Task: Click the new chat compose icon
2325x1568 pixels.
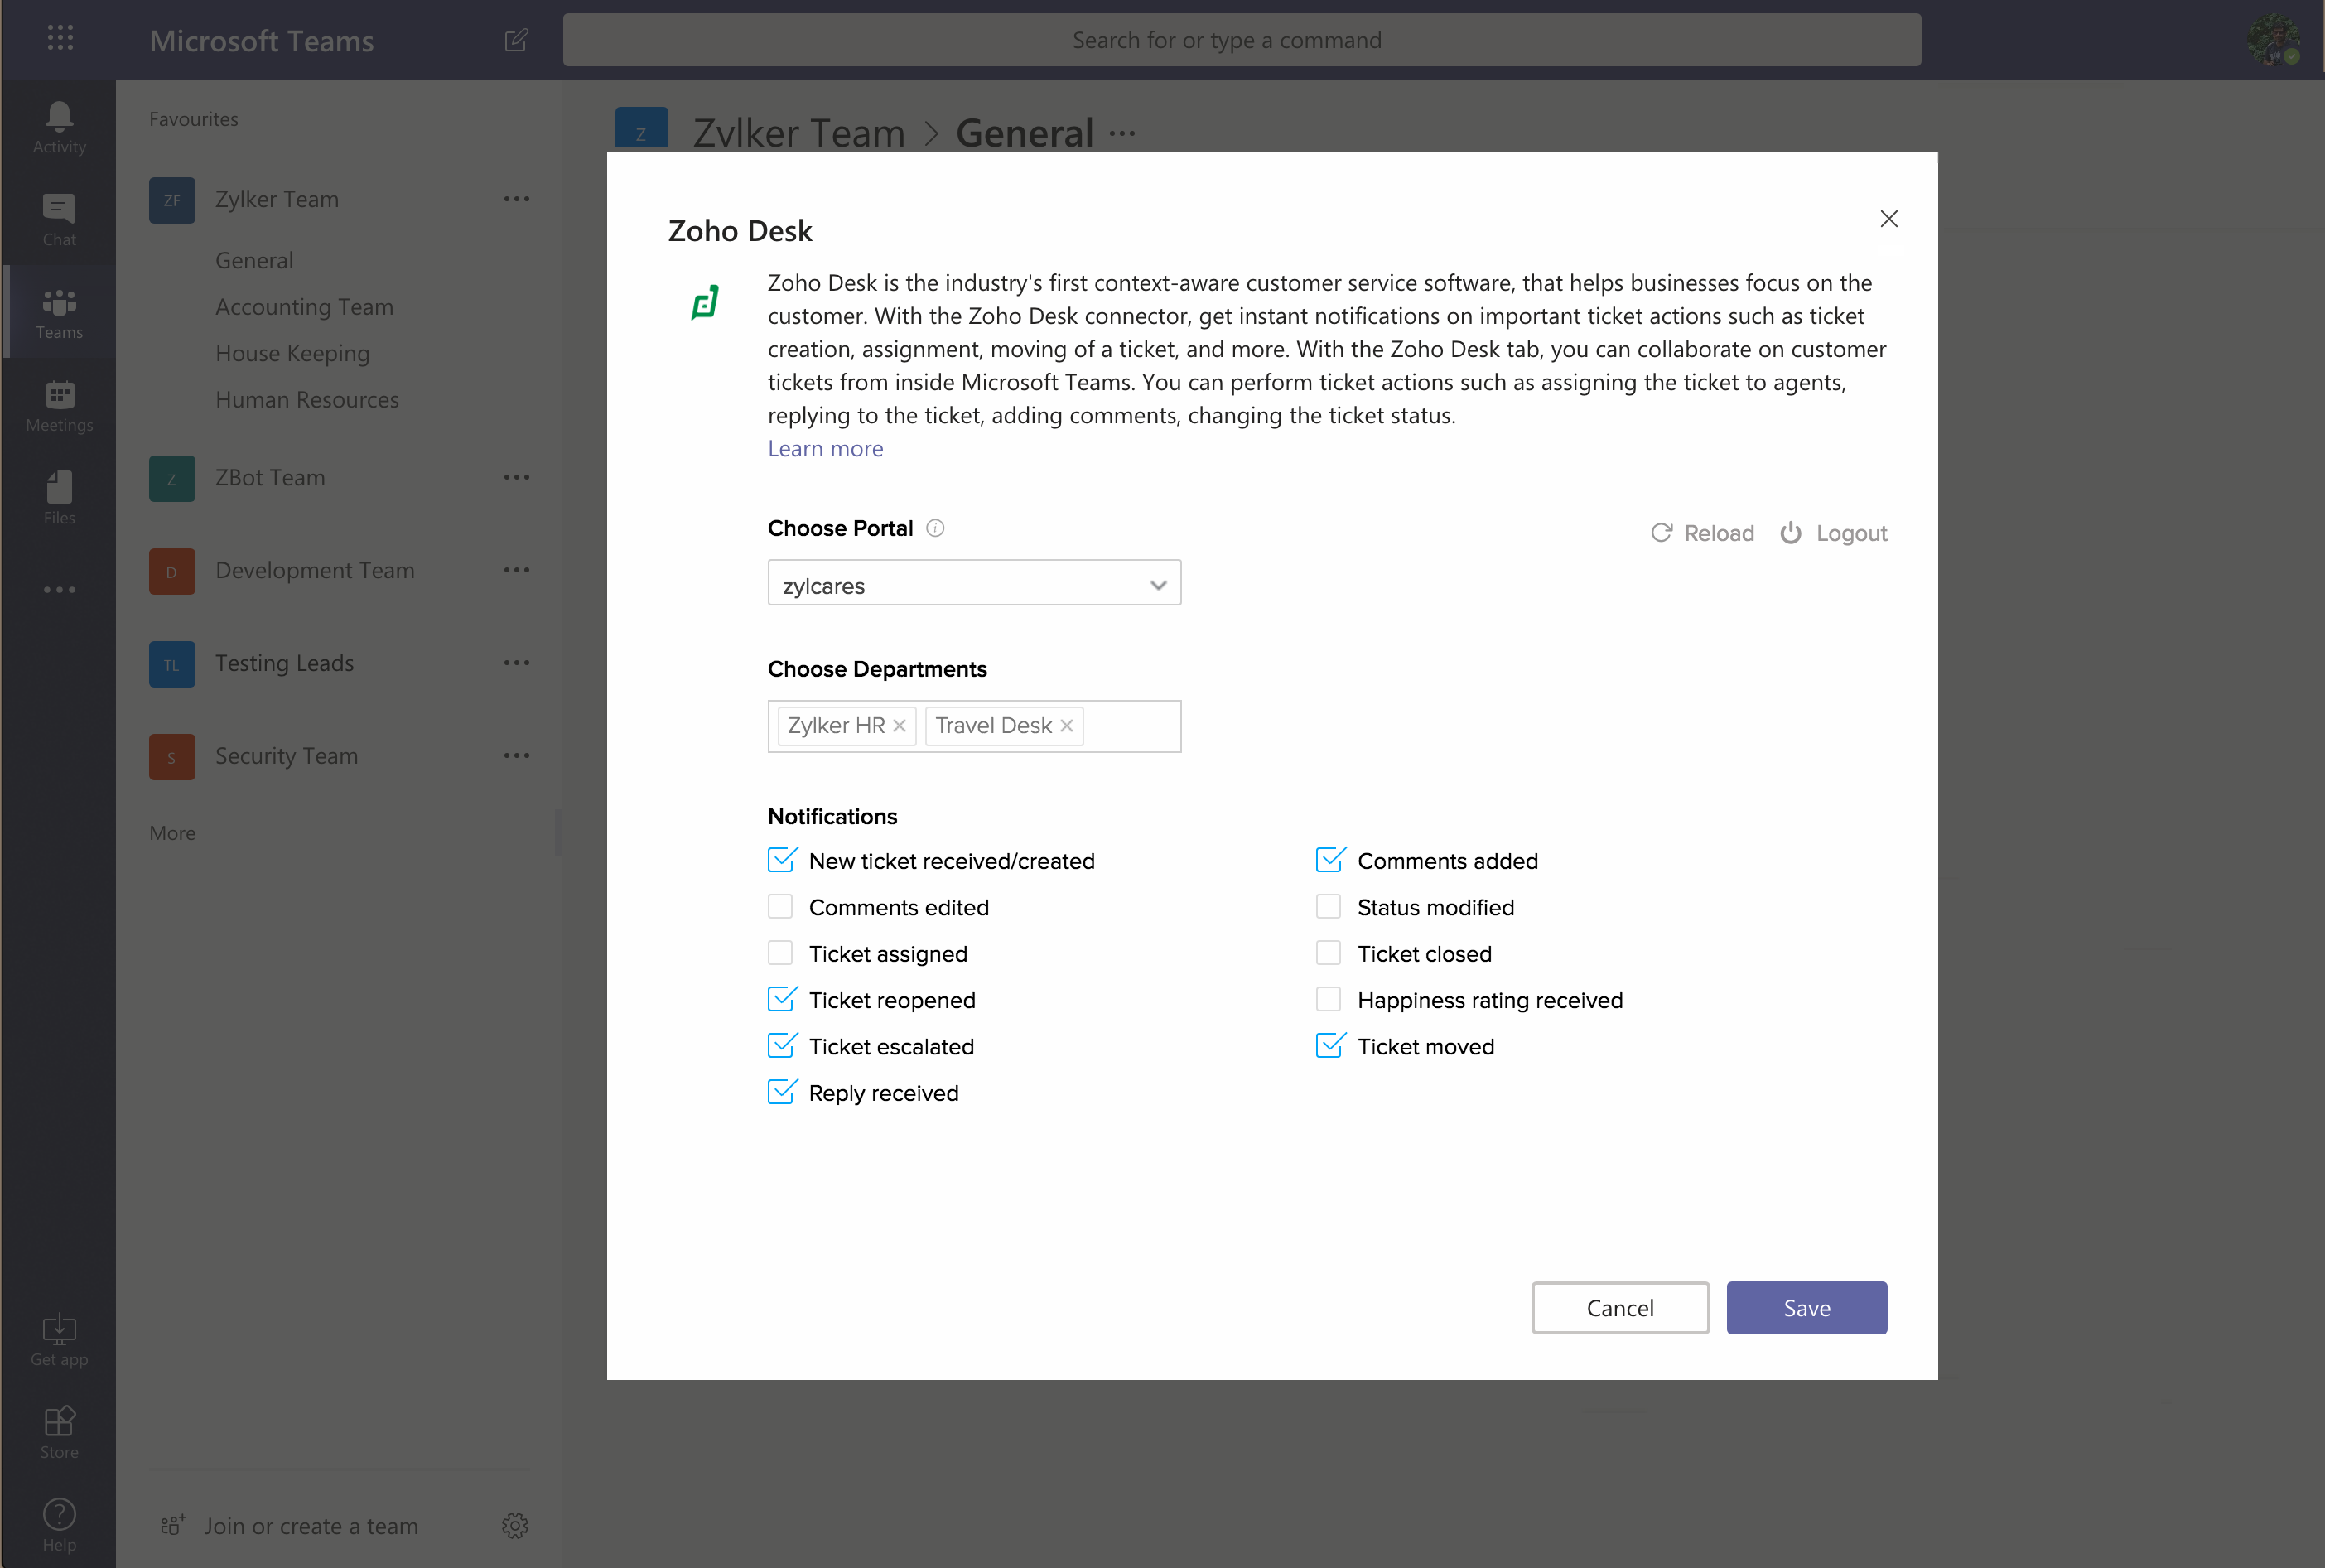Action: 516,40
